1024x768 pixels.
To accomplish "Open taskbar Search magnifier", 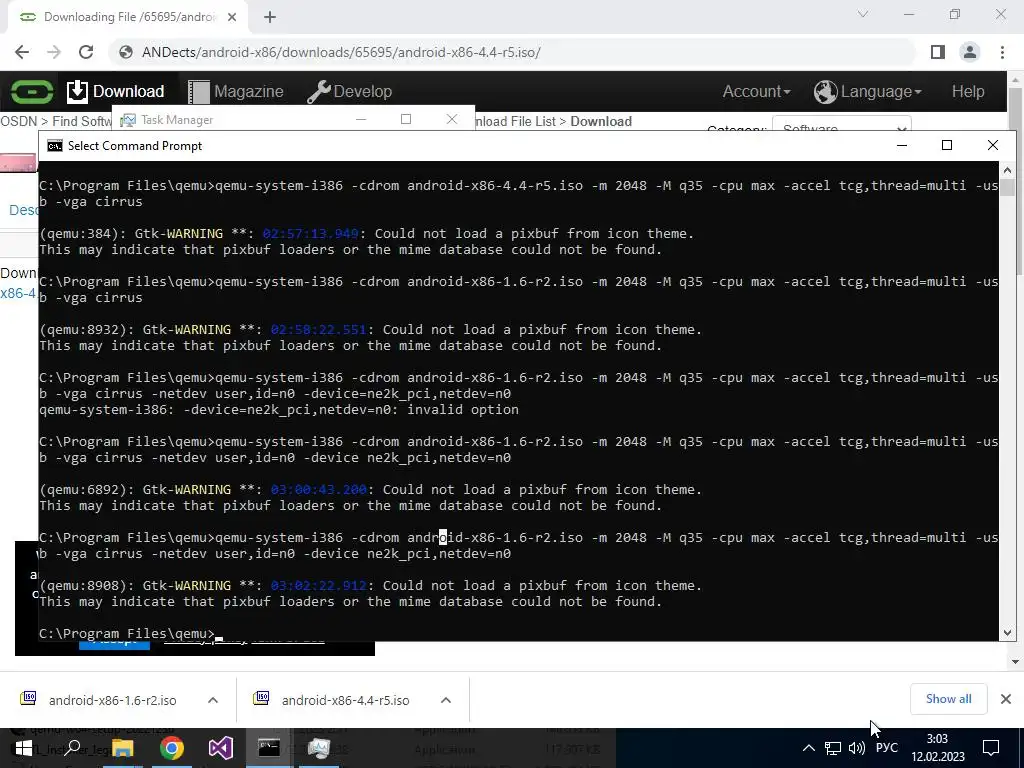I will click(72, 748).
